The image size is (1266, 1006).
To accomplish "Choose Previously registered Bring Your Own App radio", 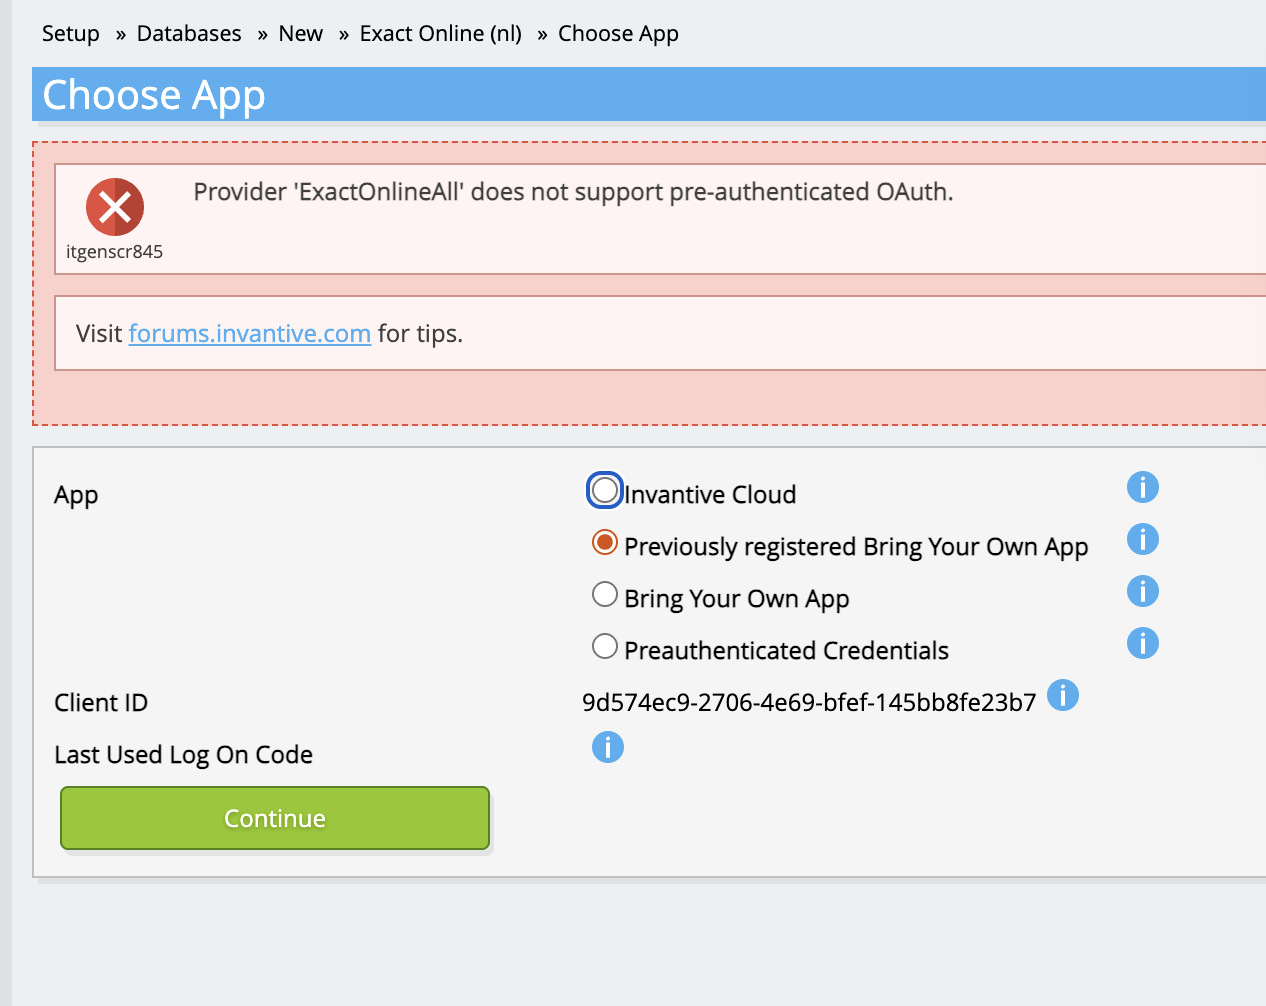I will point(605,543).
